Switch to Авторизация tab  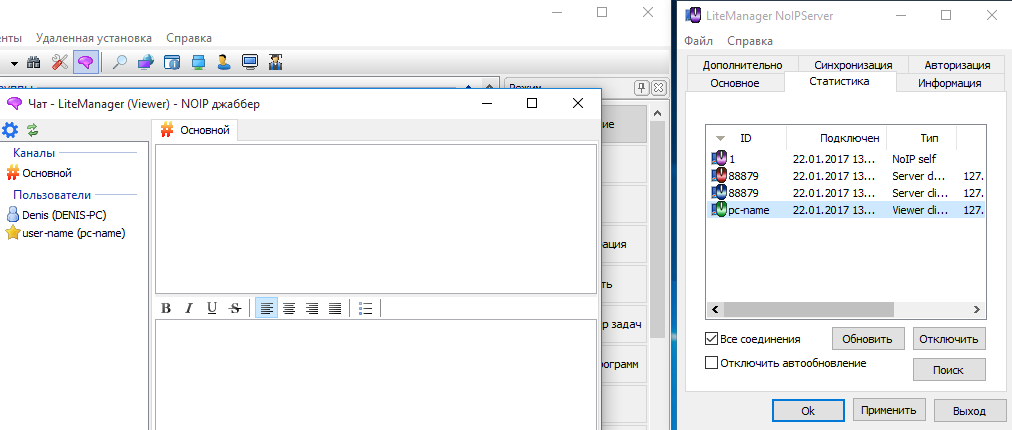coord(957,65)
